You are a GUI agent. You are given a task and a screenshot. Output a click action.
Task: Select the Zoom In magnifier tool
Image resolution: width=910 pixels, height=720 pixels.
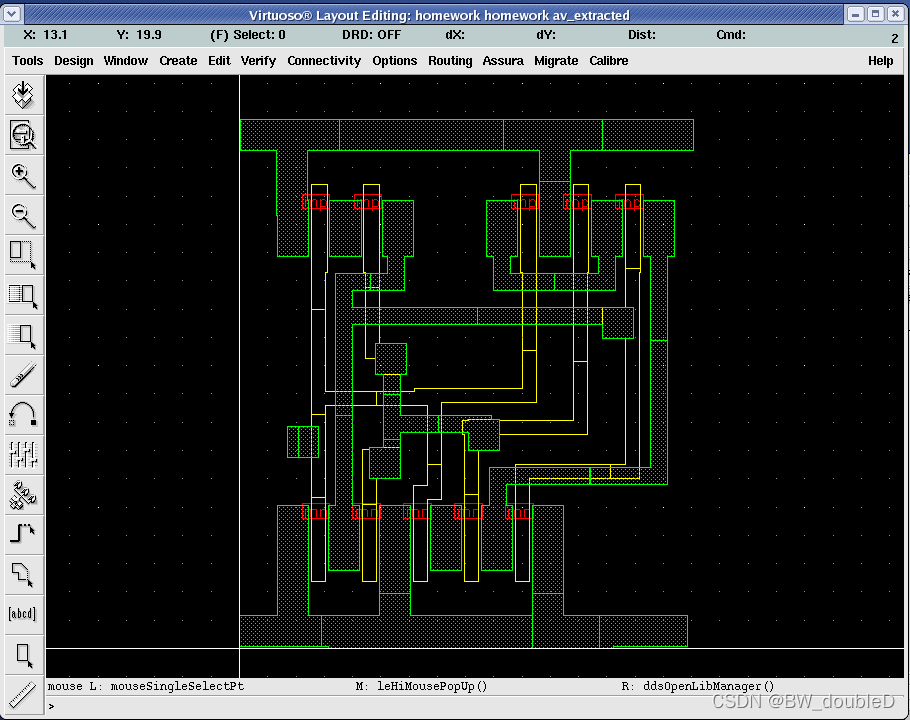pyautogui.click(x=23, y=175)
